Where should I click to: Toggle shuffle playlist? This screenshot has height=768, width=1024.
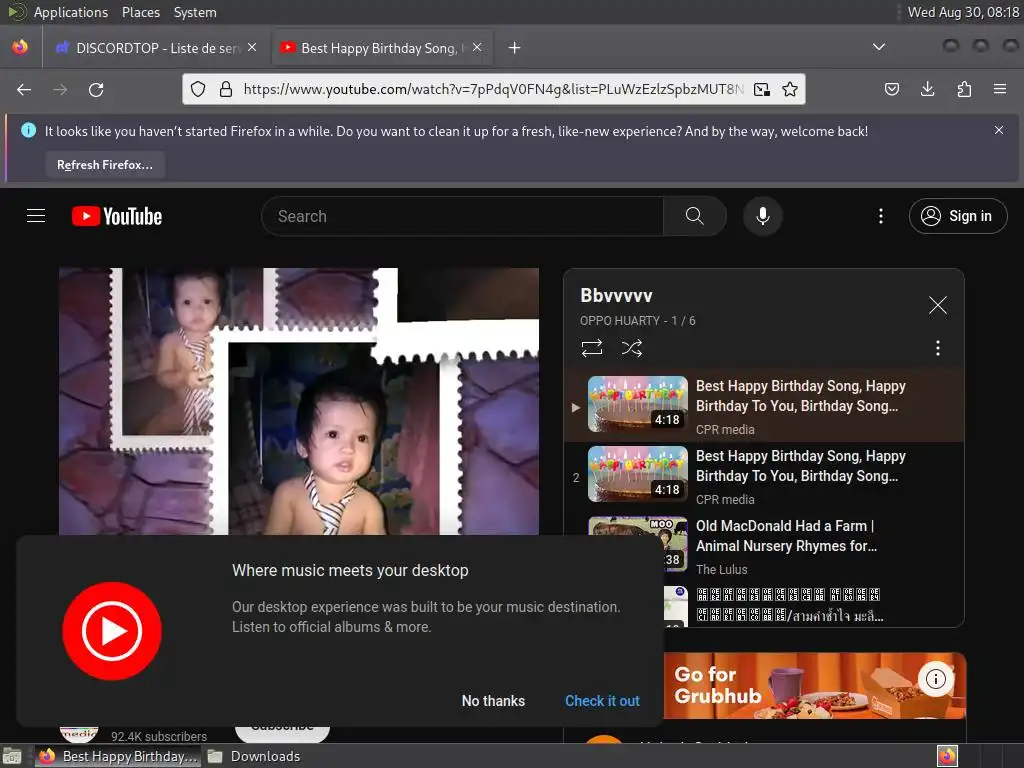(x=632, y=348)
